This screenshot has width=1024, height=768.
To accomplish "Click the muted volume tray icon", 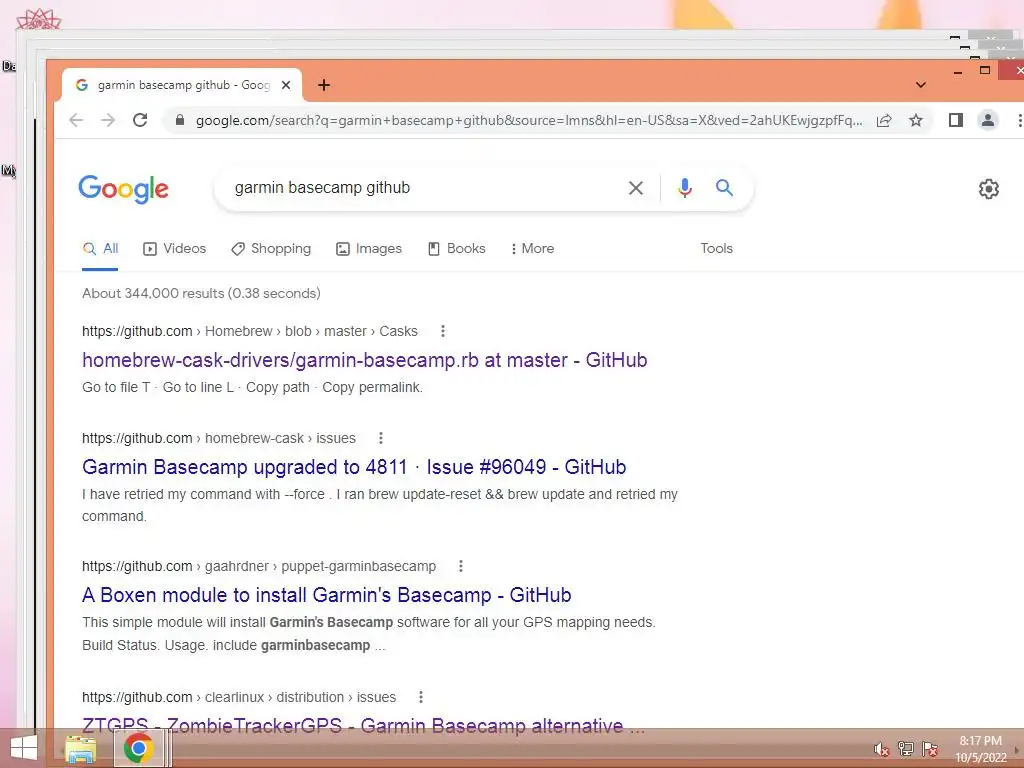I will click(x=881, y=749).
